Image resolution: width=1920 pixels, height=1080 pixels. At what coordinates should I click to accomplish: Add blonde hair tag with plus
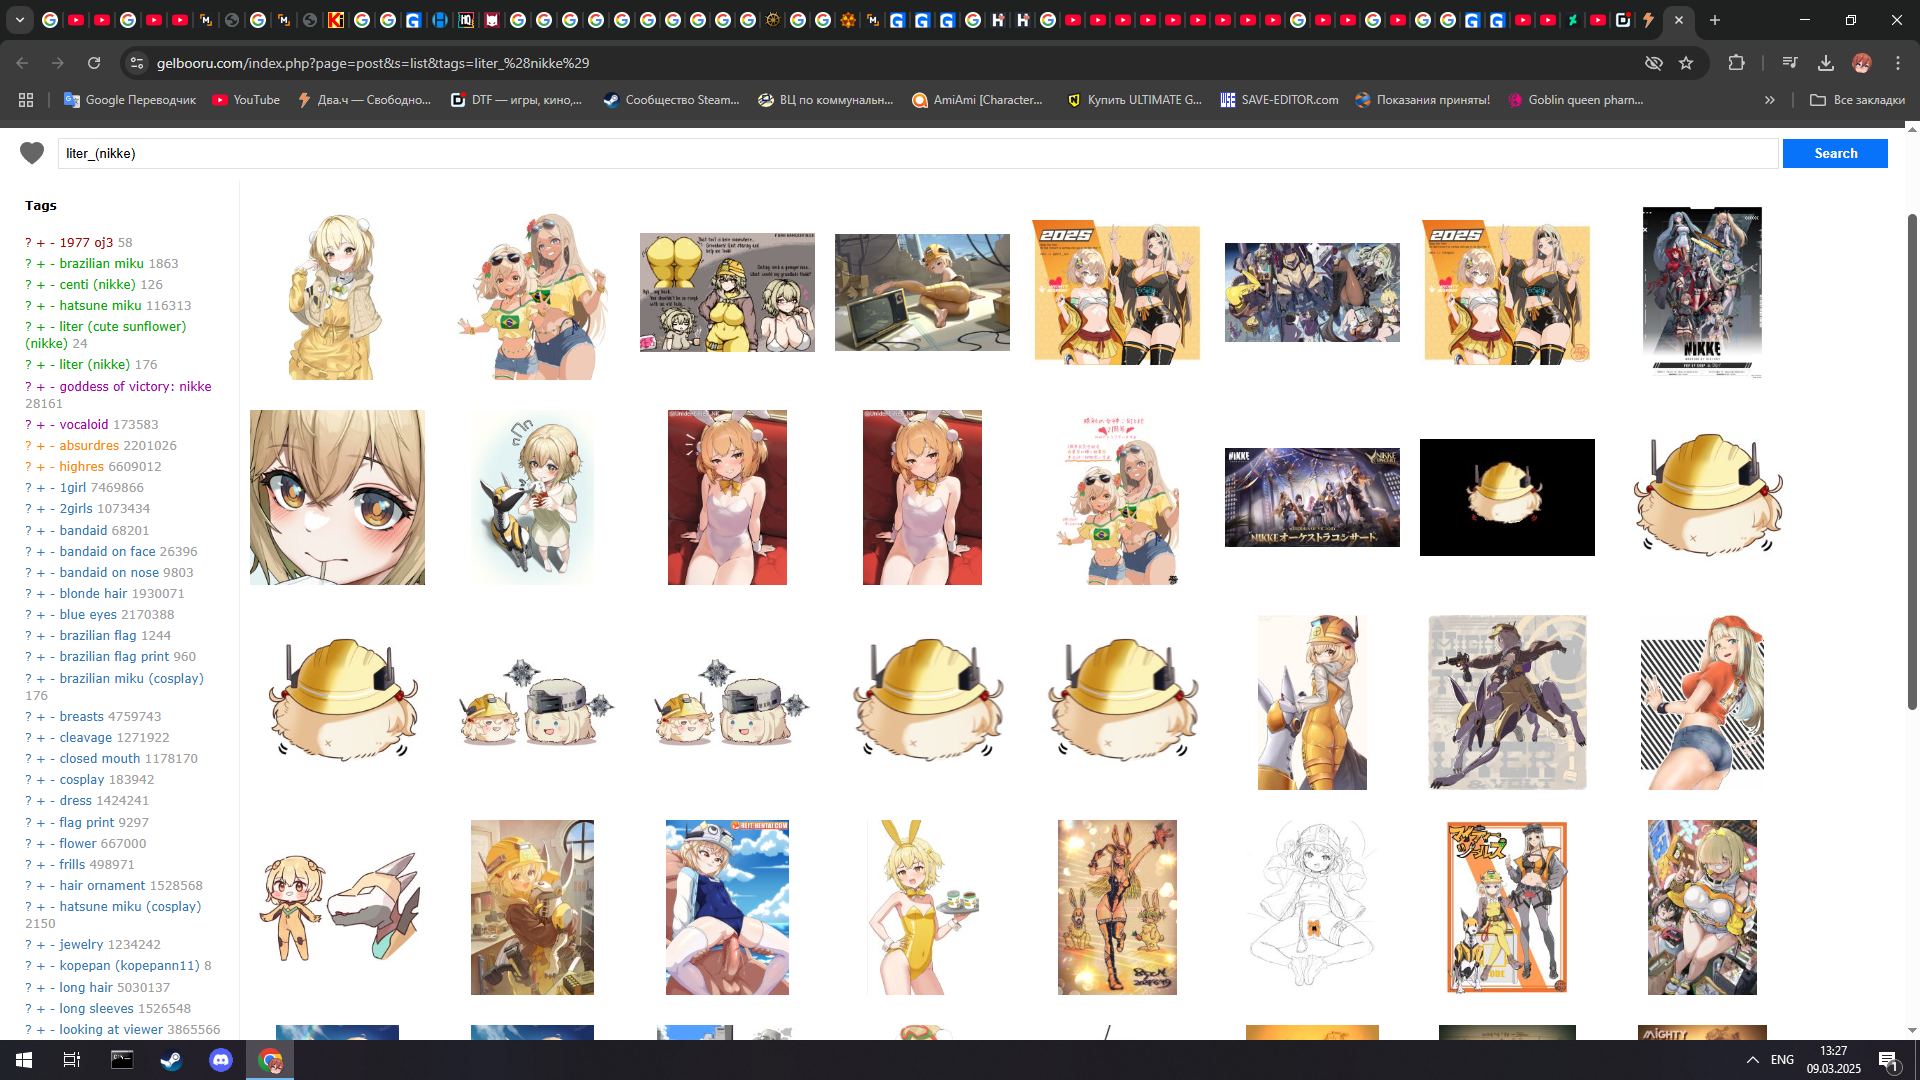click(41, 594)
